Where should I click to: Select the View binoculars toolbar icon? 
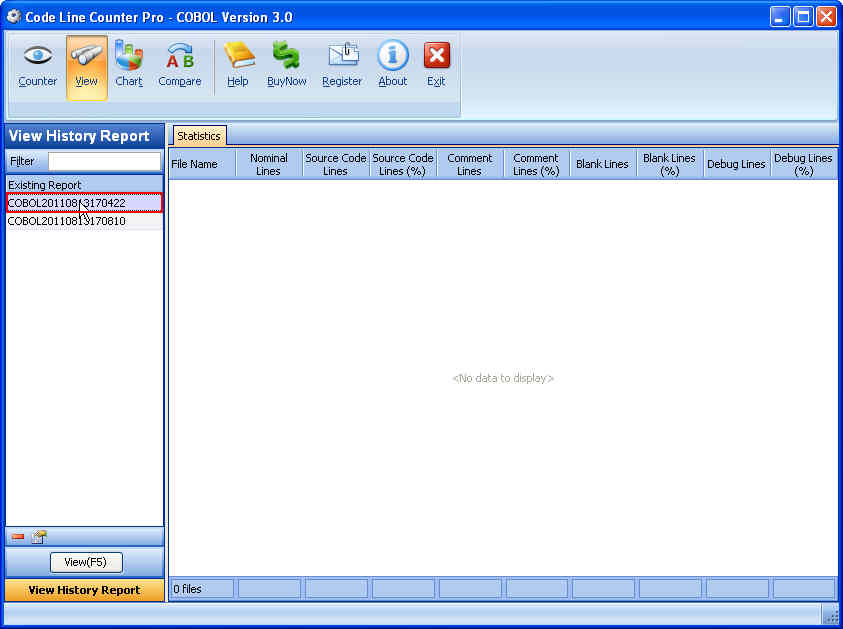87,65
